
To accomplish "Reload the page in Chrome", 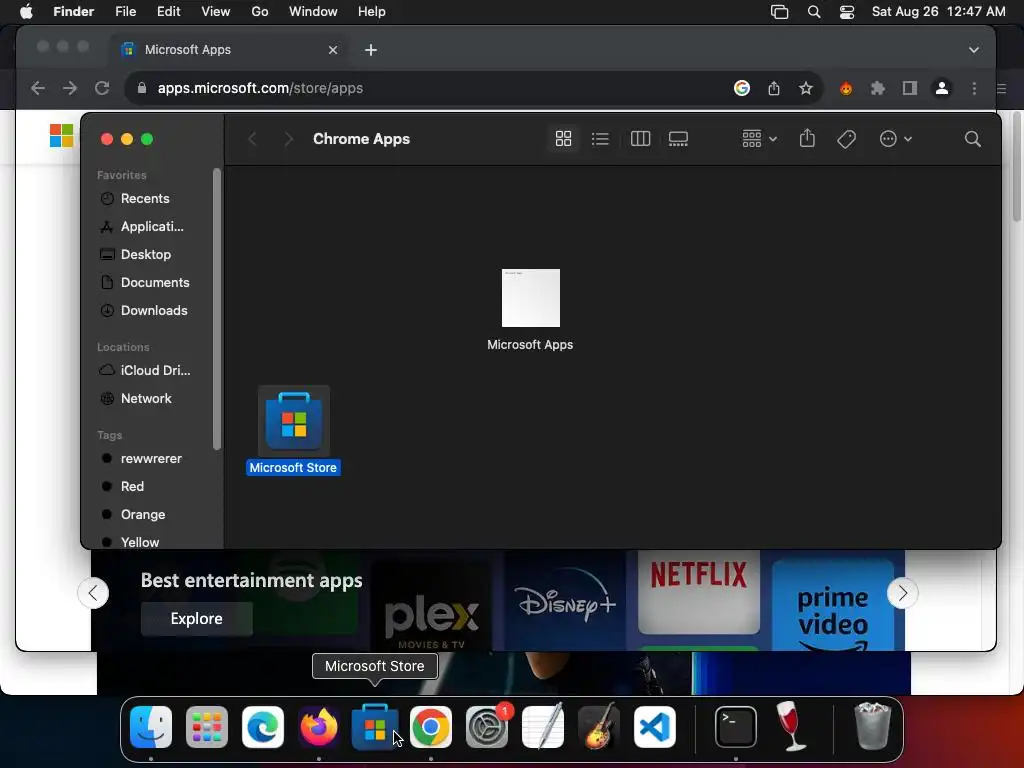I will pyautogui.click(x=102, y=88).
